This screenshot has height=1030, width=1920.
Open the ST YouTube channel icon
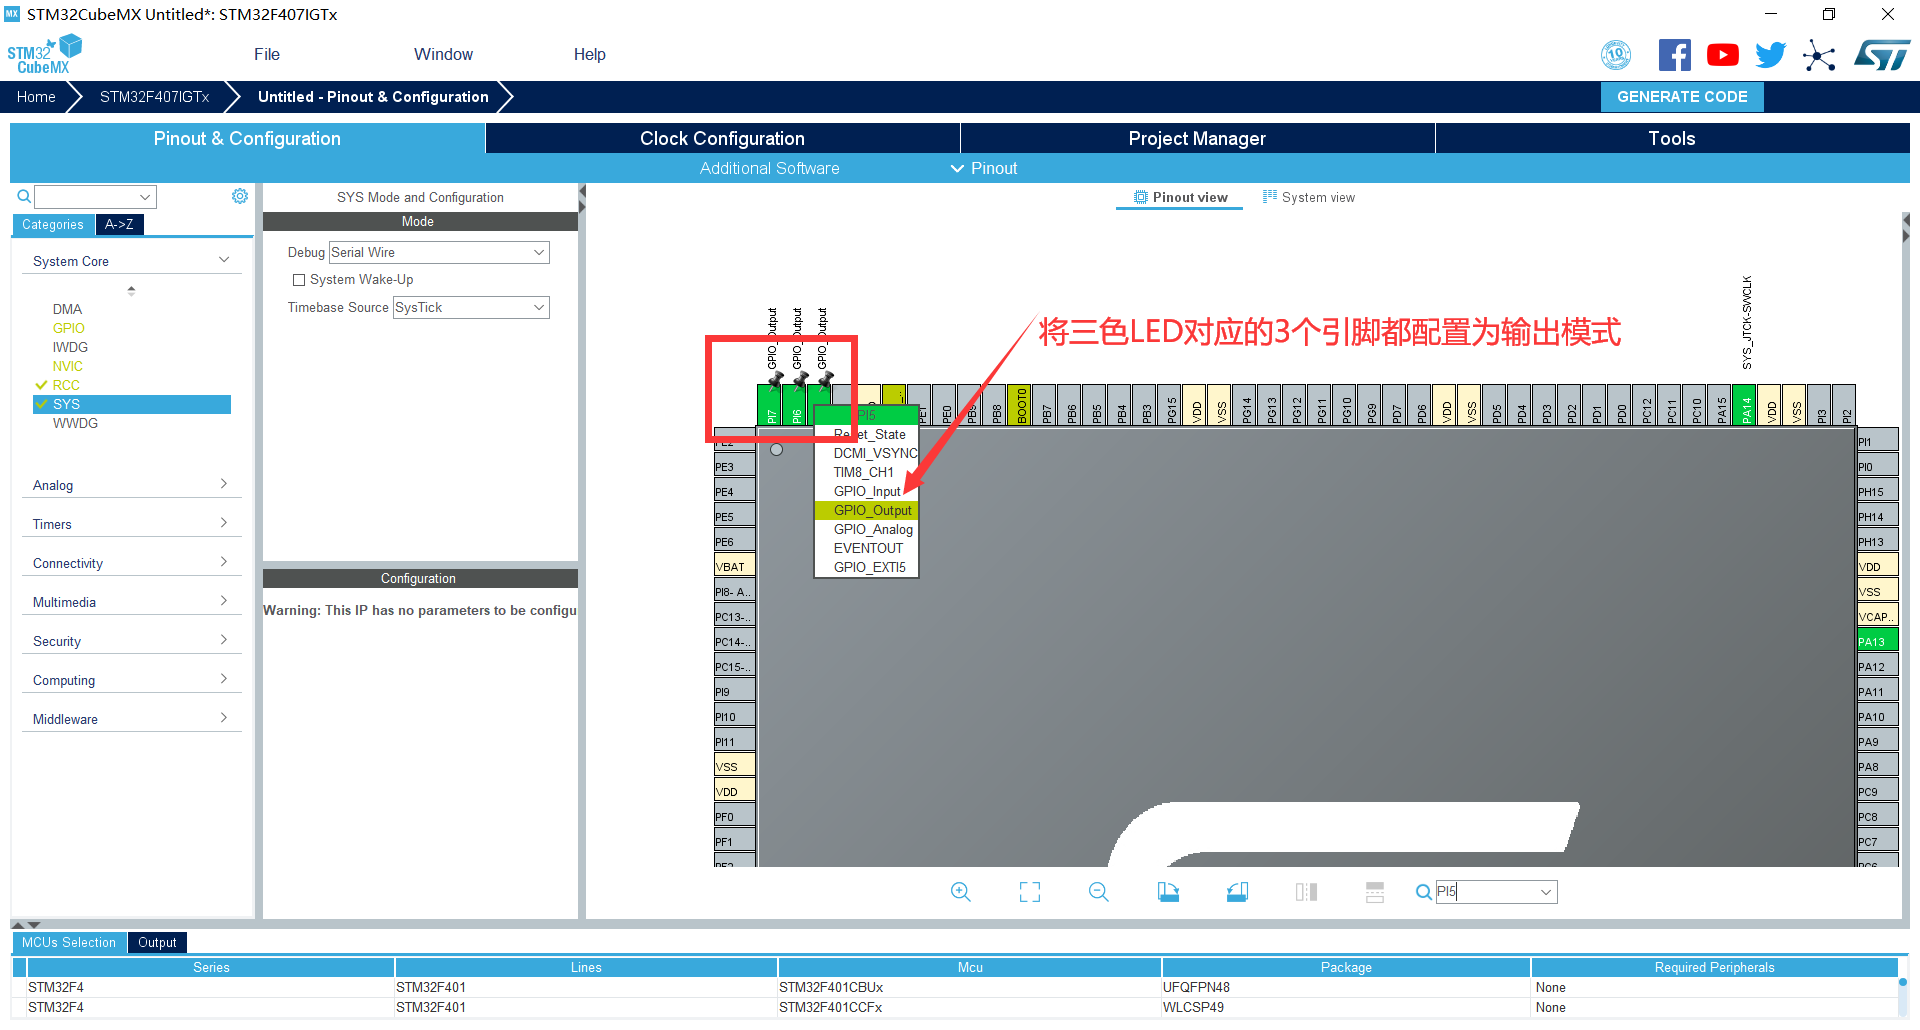pos(1722,55)
